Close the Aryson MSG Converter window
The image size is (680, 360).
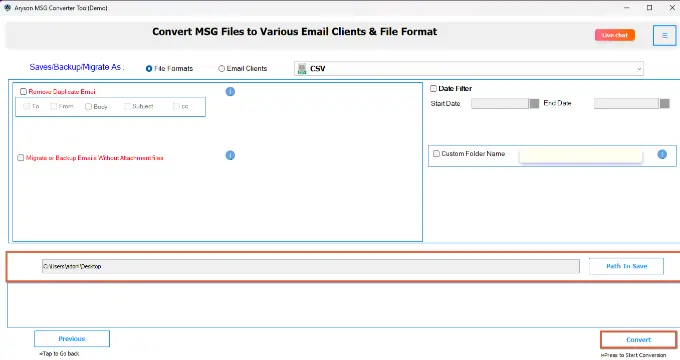(672, 7)
